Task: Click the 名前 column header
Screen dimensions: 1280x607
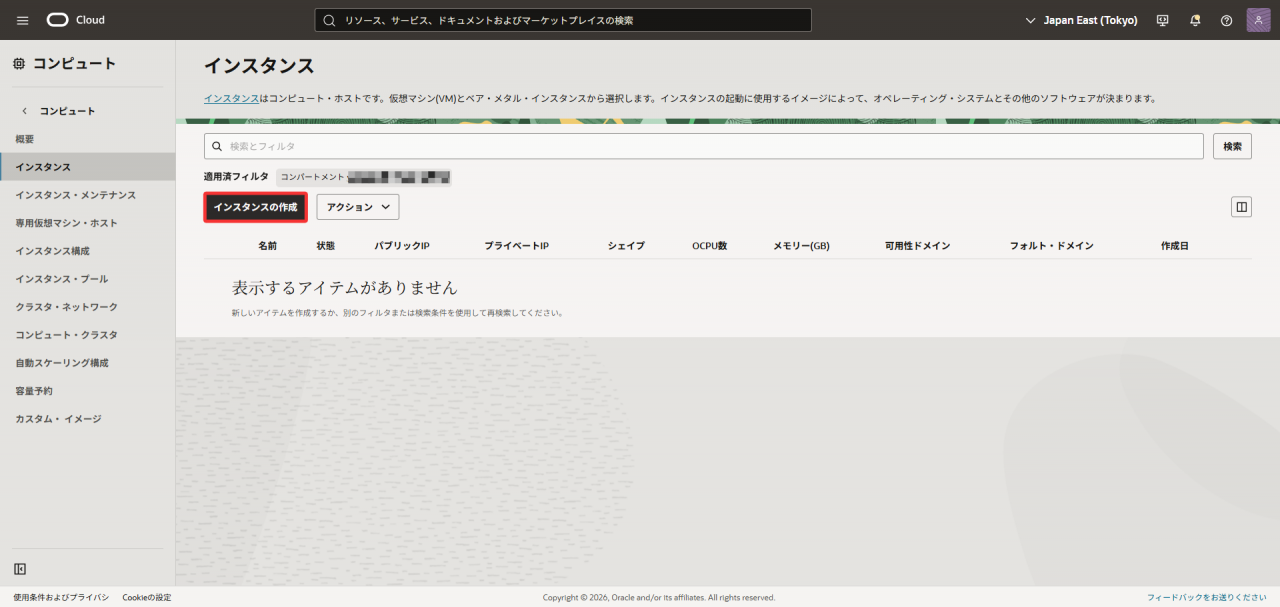Action: coord(267,246)
